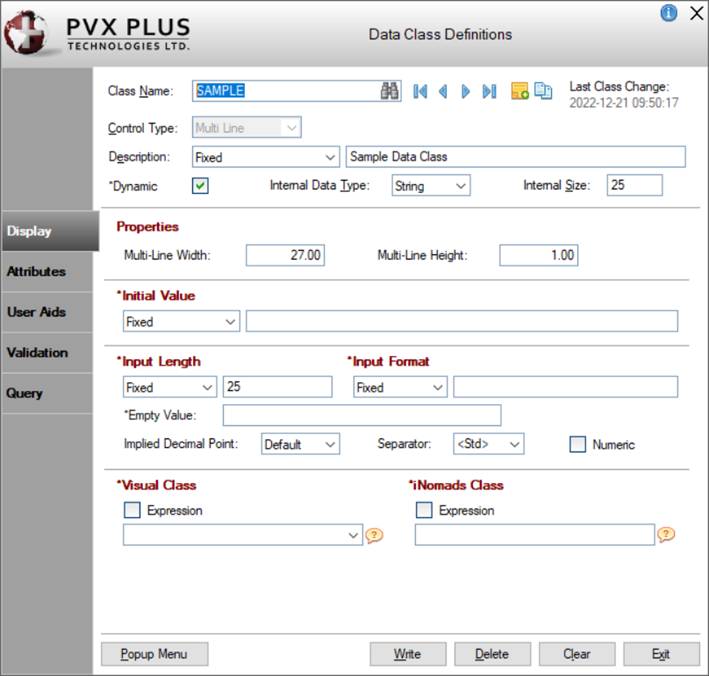Switch to the Attributes tab
709x676 pixels.
click(37, 271)
